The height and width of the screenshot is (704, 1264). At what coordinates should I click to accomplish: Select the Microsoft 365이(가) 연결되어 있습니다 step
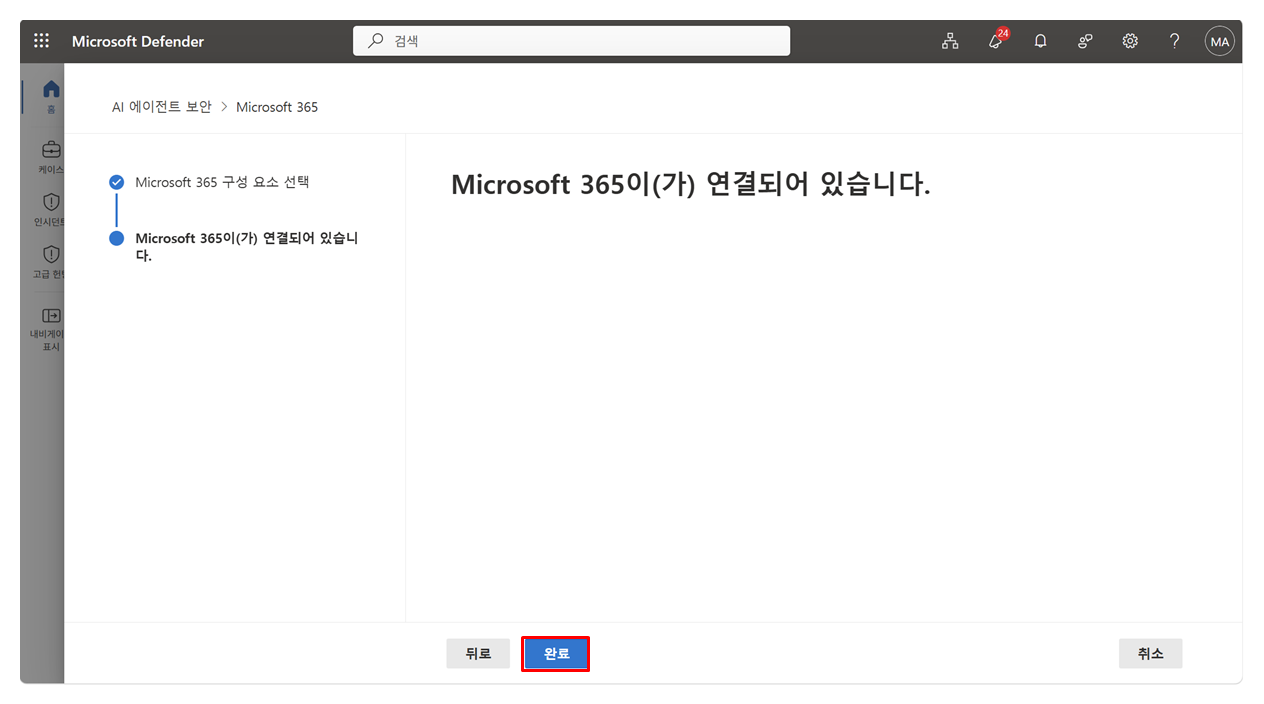click(246, 246)
